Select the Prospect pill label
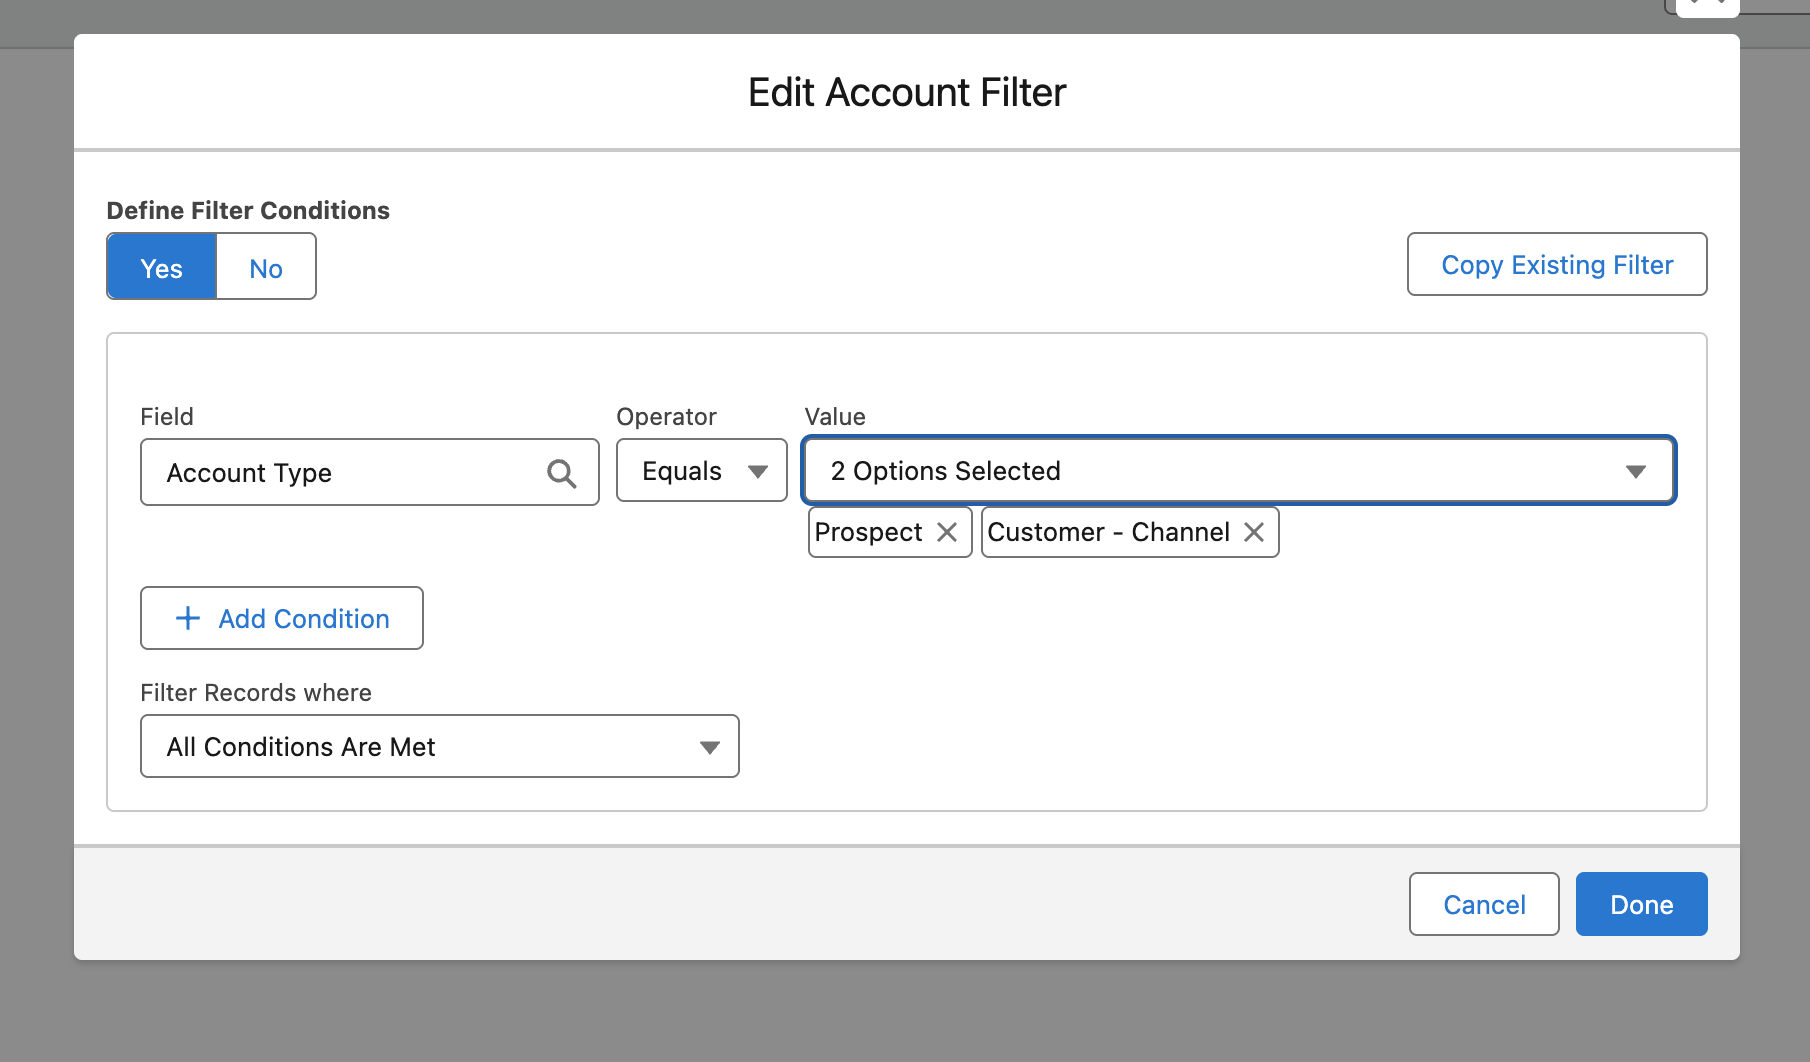This screenshot has height=1062, width=1810. click(x=868, y=532)
